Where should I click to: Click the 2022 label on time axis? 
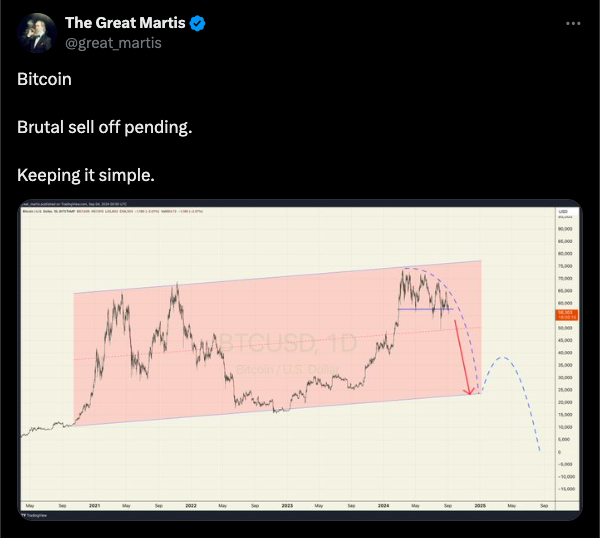pyautogui.click(x=191, y=505)
